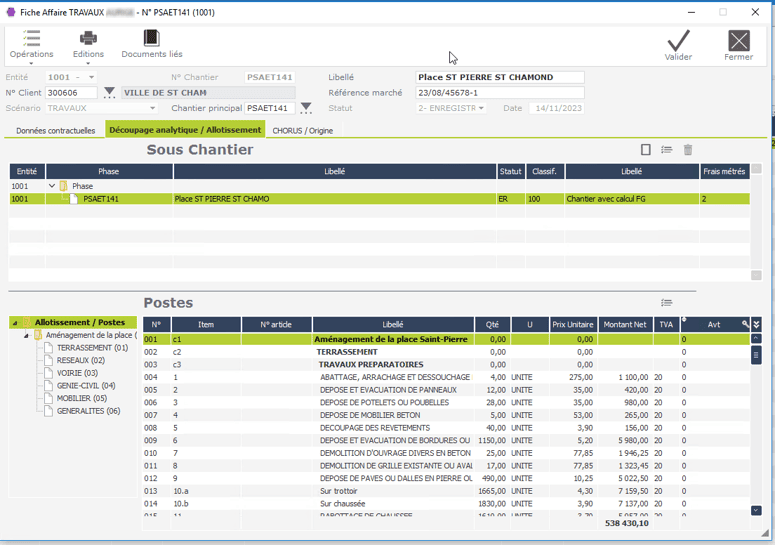Switch to CHORUS / Origine tab

(x=302, y=130)
